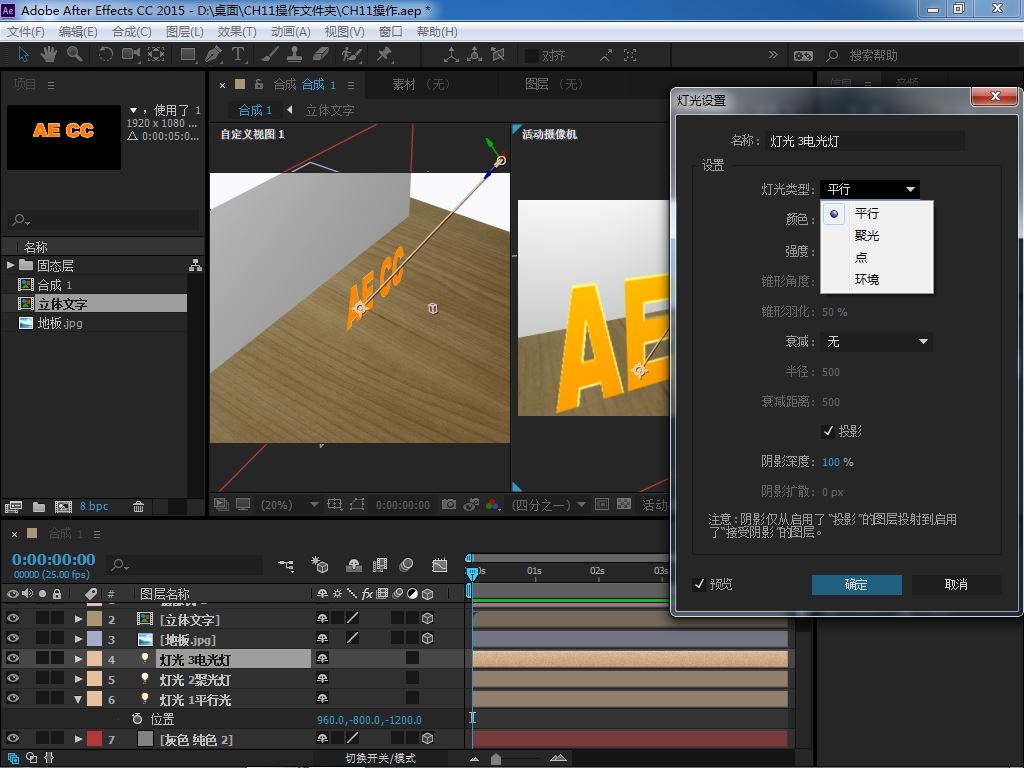Click the stopwatch next to 位置 property
This screenshot has width=1024, height=768.
[137, 719]
